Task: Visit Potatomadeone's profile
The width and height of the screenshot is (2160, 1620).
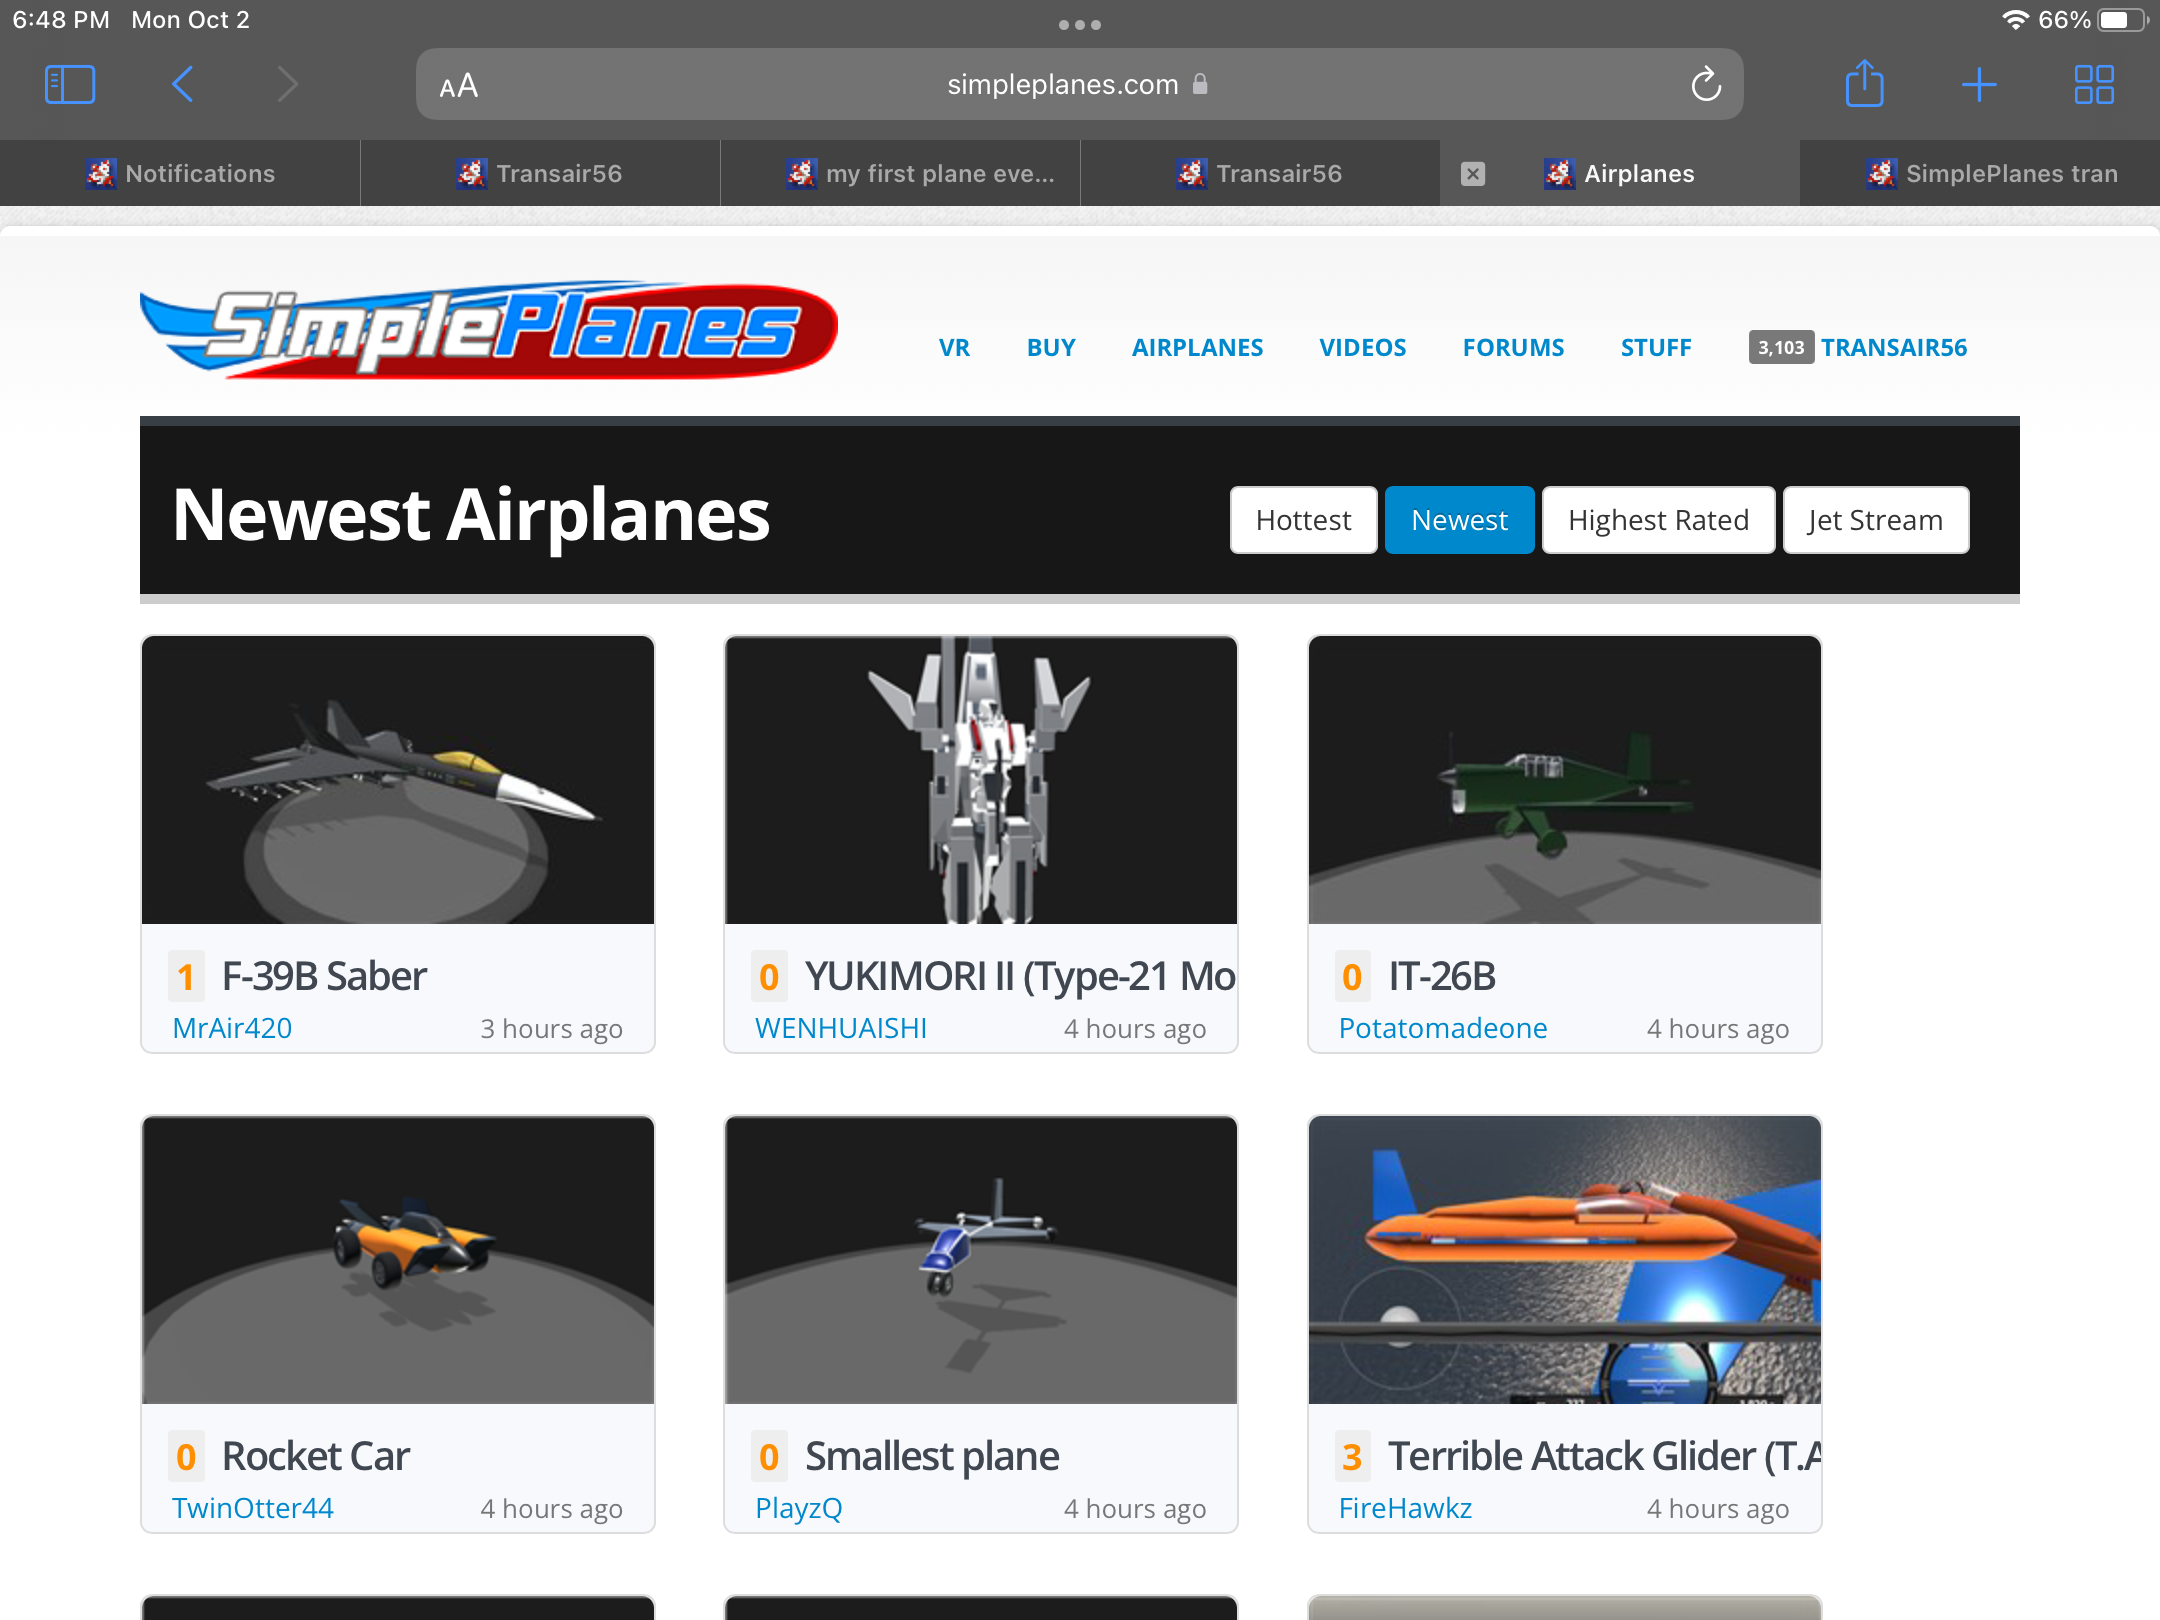Action: (x=1443, y=1028)
